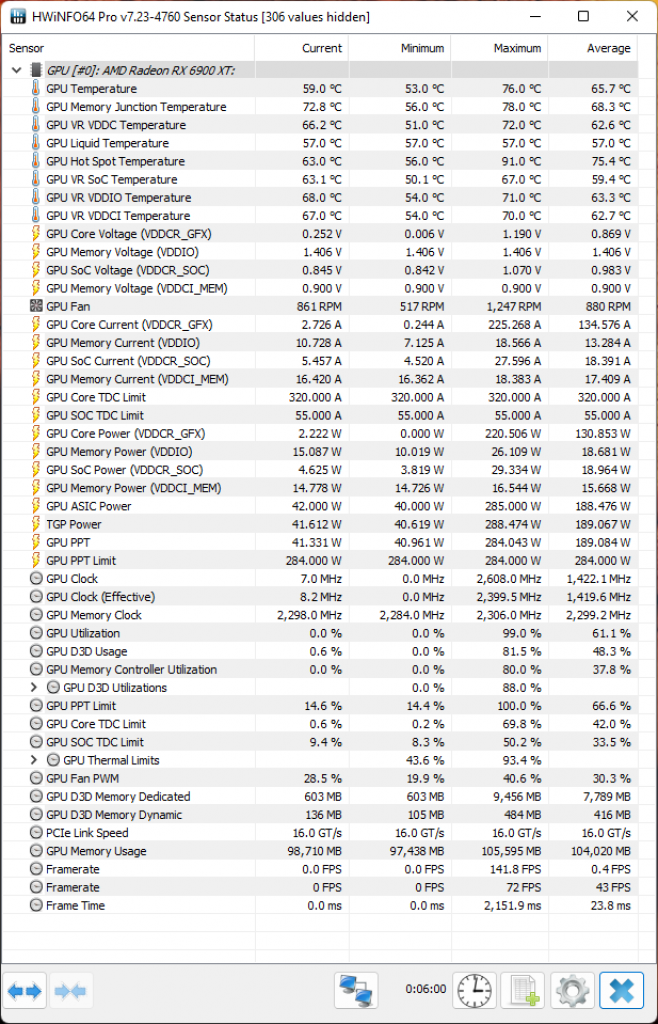This screenshot has width=658, height=1024.
Task: Click the circle icon beside Frame Time
Action: coord(36,905)
